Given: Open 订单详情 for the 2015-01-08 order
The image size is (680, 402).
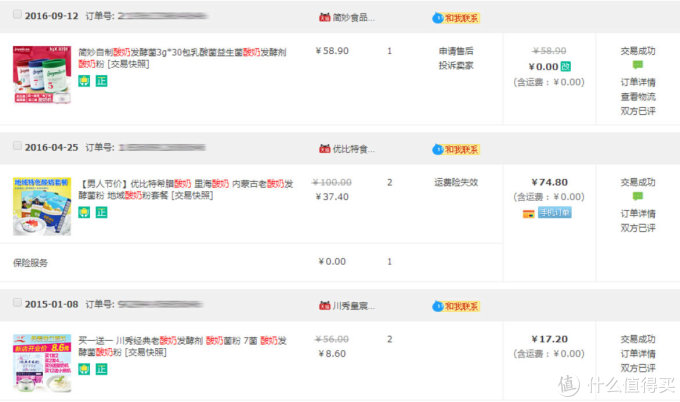Looking at the screenshot, I should (638, 353).
